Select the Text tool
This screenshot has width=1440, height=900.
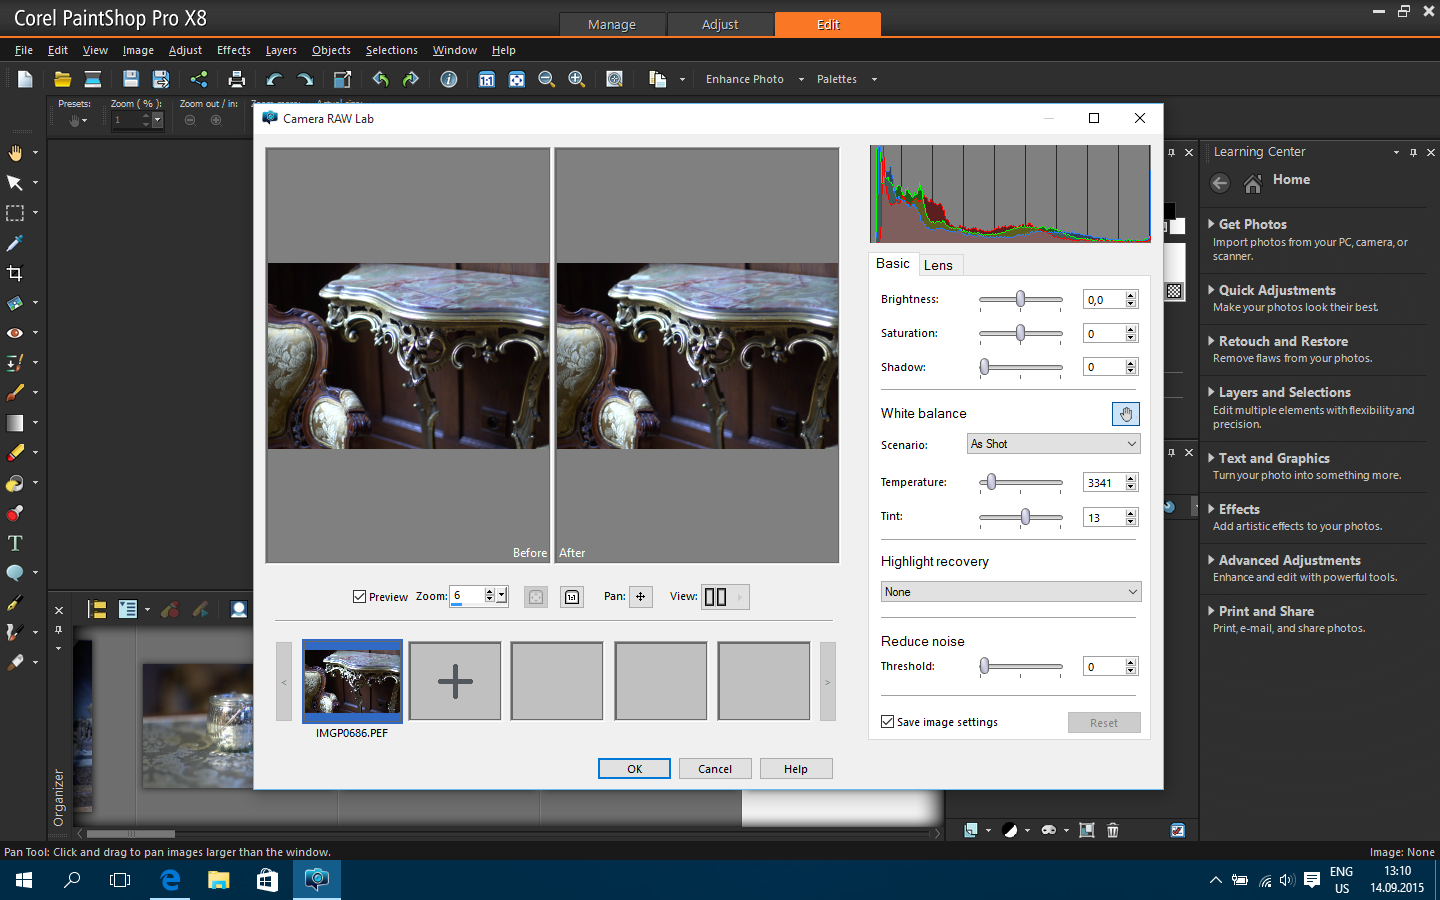(x=15, y=543)
